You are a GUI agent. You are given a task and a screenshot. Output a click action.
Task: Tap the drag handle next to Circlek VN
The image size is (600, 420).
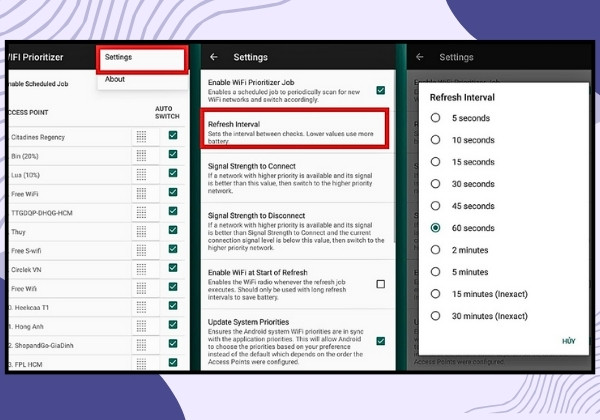pyautogui.click(x=141, y=269)
